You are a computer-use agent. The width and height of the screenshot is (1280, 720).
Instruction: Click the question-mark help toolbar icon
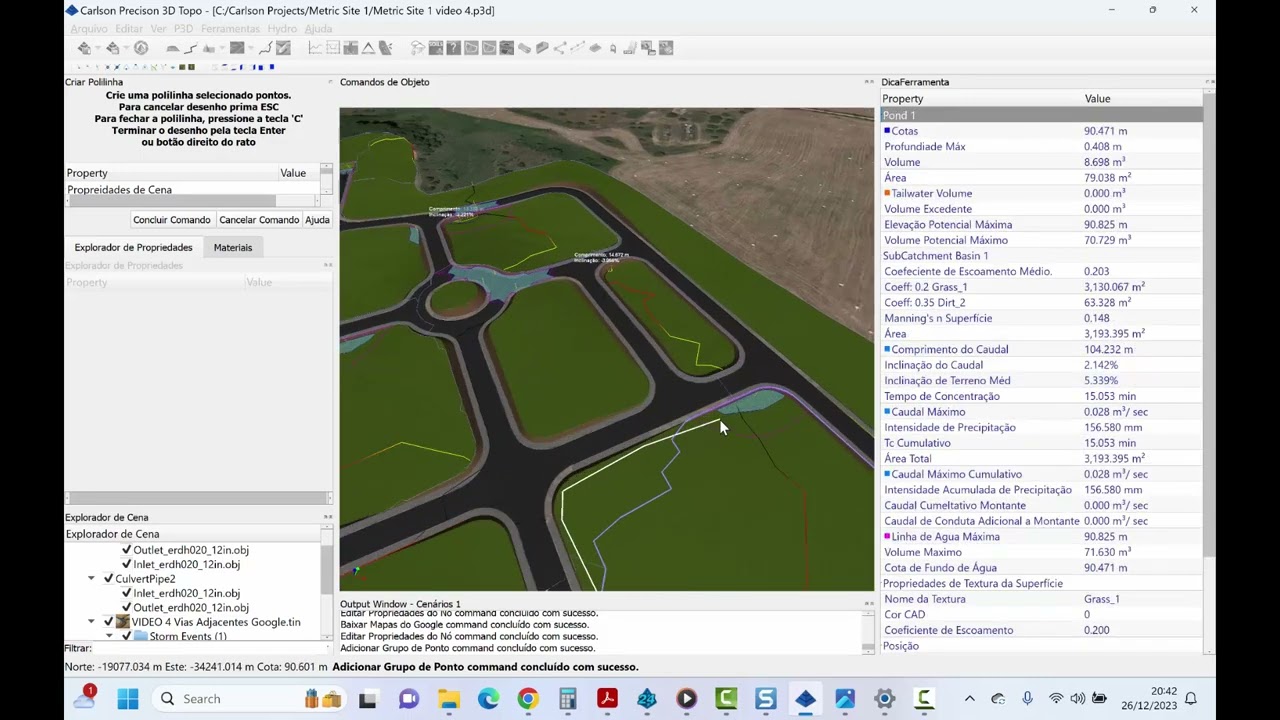(x=453, y=48)
